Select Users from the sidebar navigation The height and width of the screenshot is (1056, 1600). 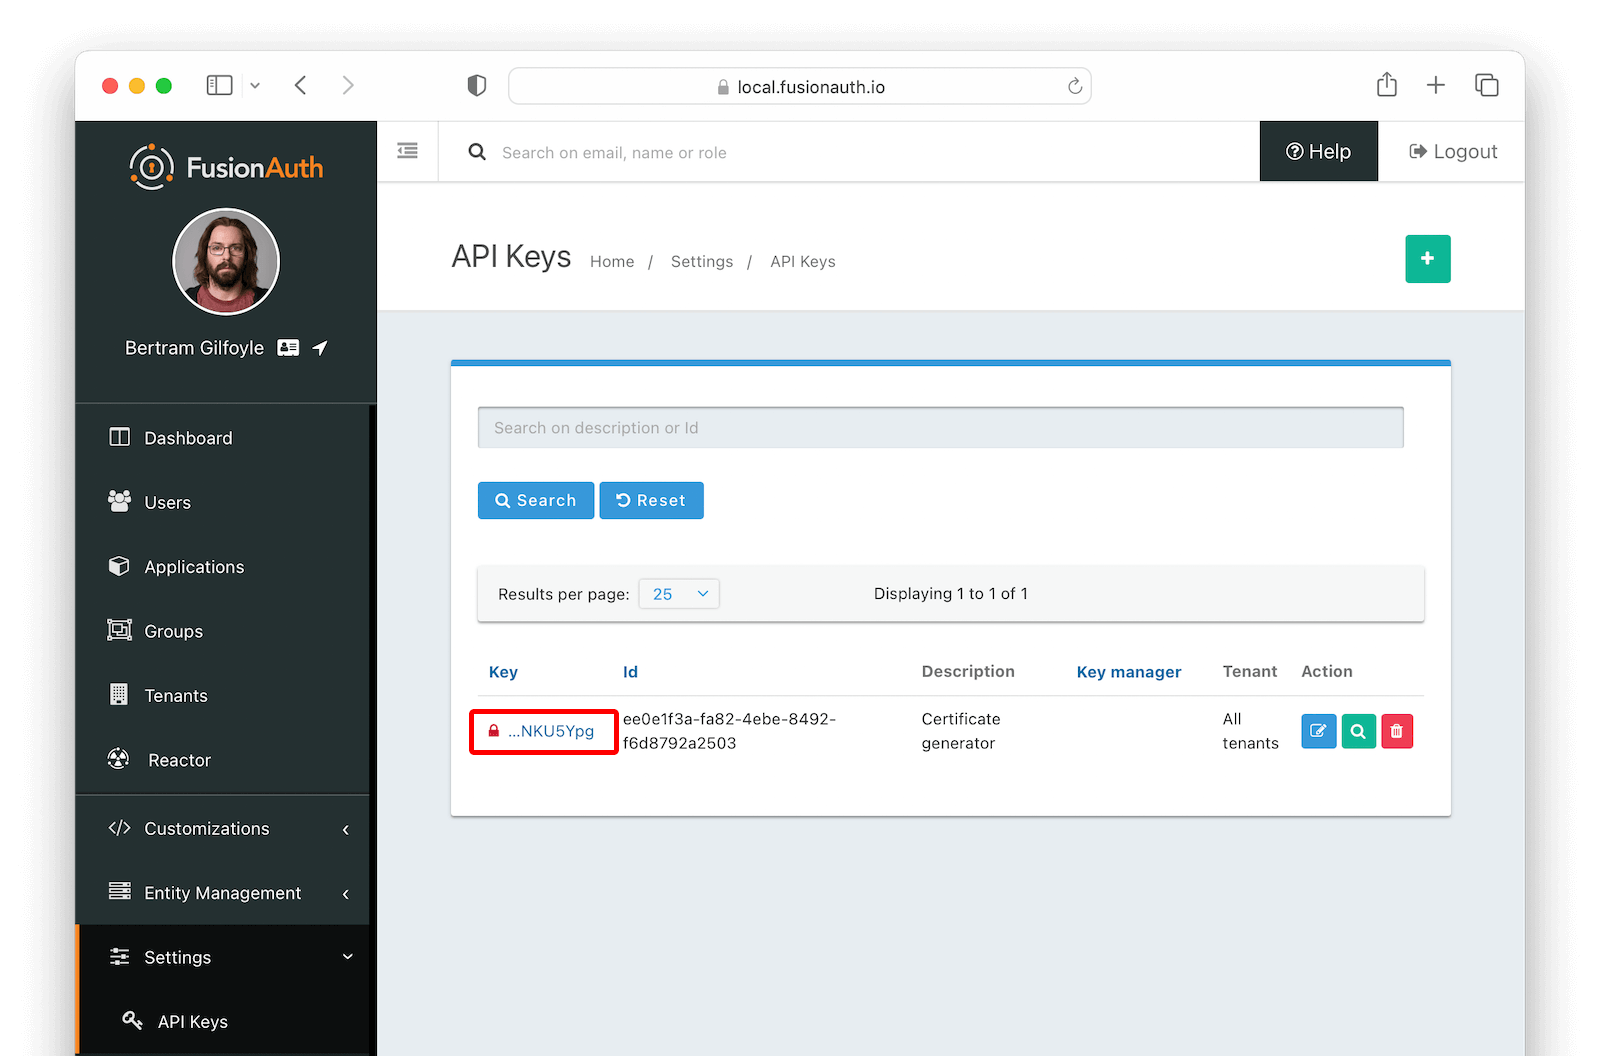(167, 502)
